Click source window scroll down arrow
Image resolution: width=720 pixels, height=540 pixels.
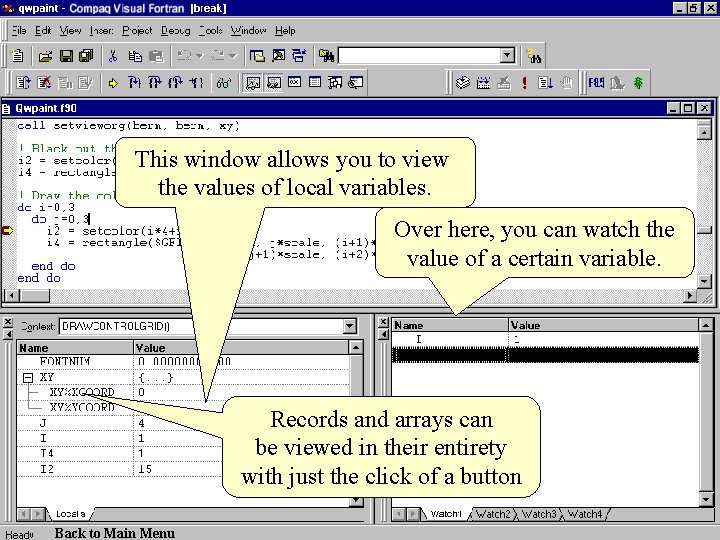pos(704,281)
